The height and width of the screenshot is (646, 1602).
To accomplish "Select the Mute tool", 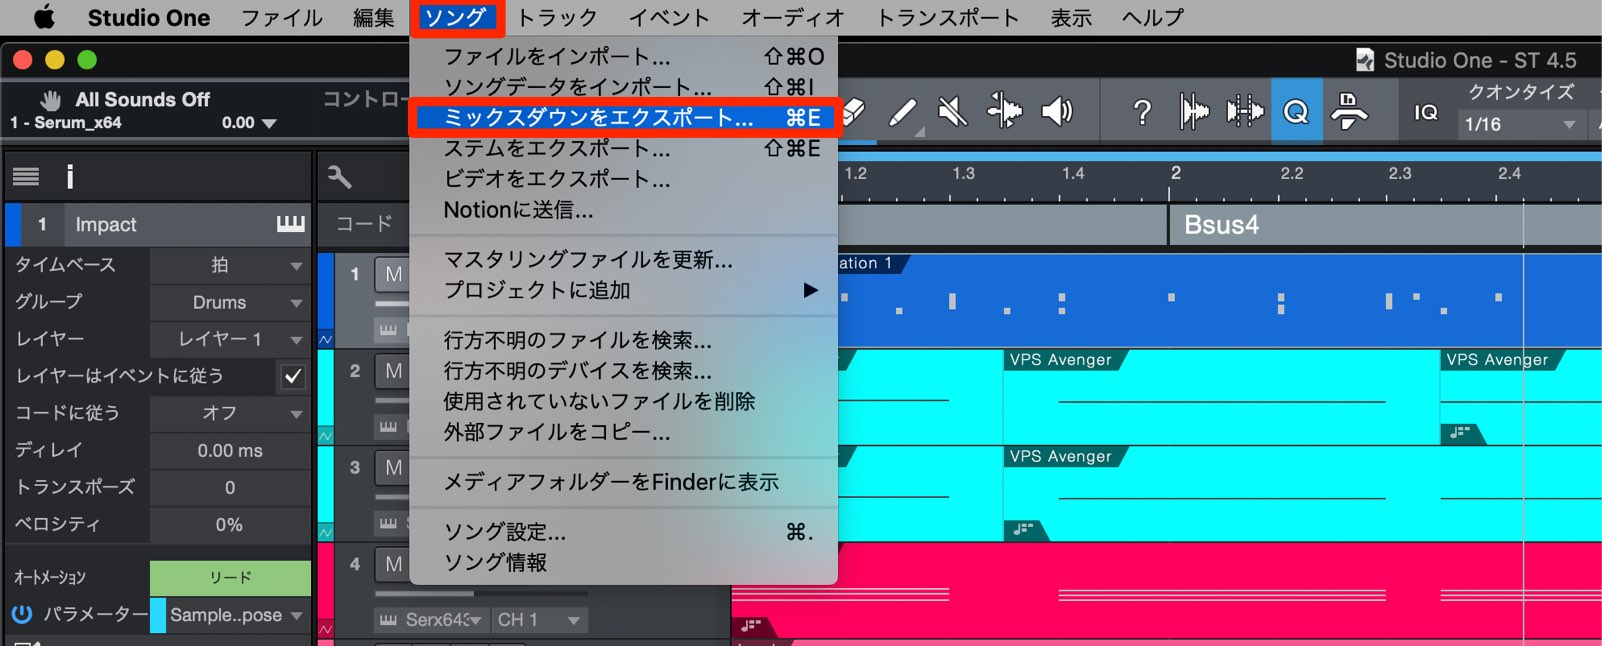I will 952,111.
